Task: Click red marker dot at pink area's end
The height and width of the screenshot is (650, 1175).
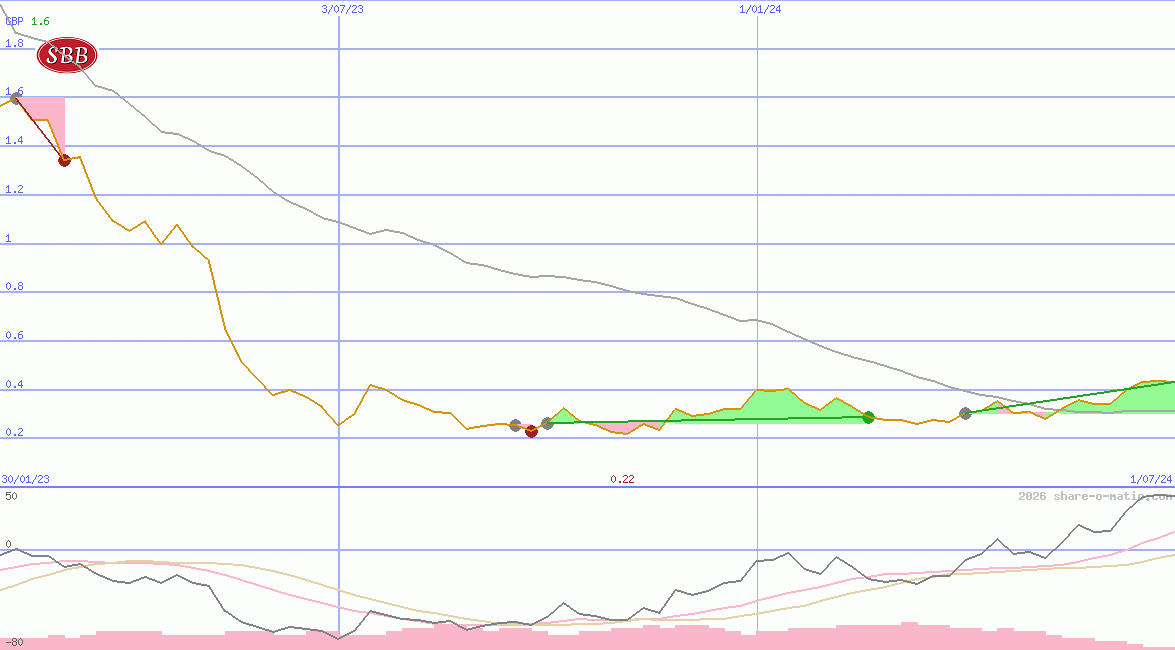Action: tap(64, 160)
